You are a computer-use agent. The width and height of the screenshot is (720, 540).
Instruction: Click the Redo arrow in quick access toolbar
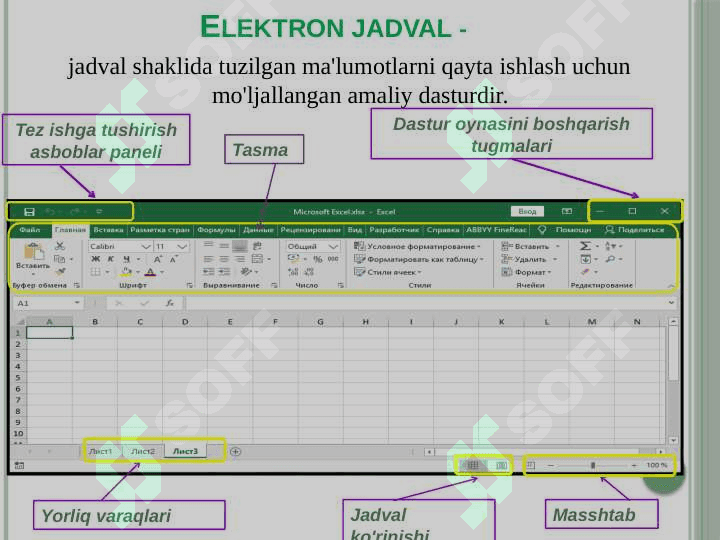(75, 212)
